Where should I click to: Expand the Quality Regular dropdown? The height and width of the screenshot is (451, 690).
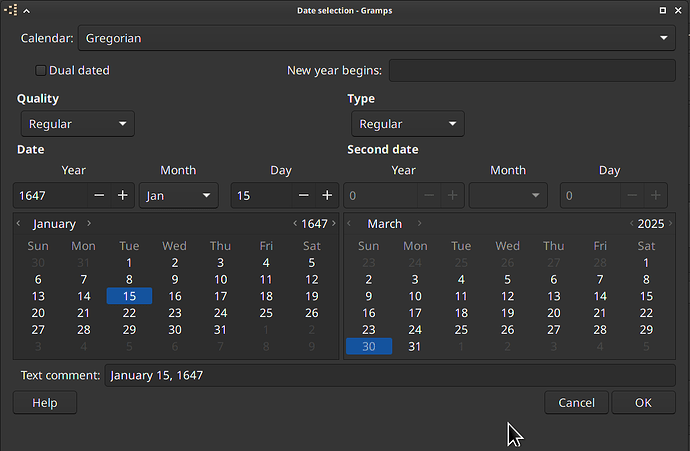[78, 124]
